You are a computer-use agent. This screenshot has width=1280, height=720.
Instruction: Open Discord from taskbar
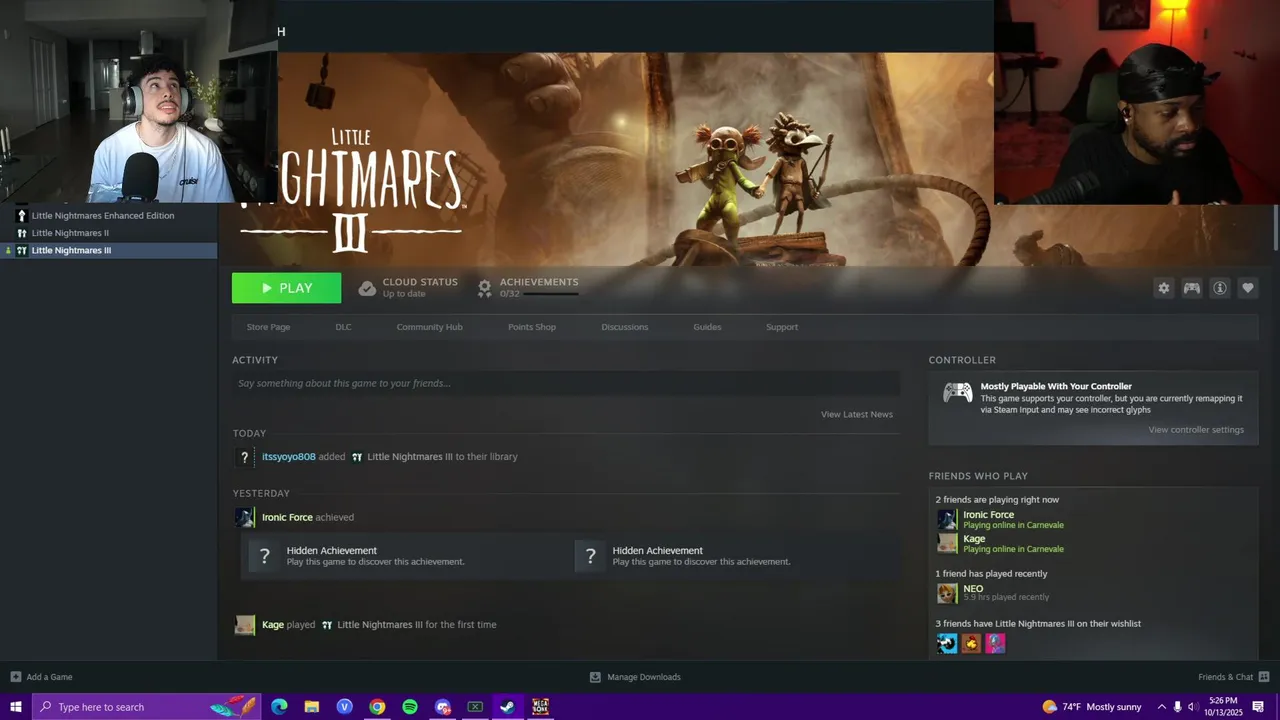point(443,707)
